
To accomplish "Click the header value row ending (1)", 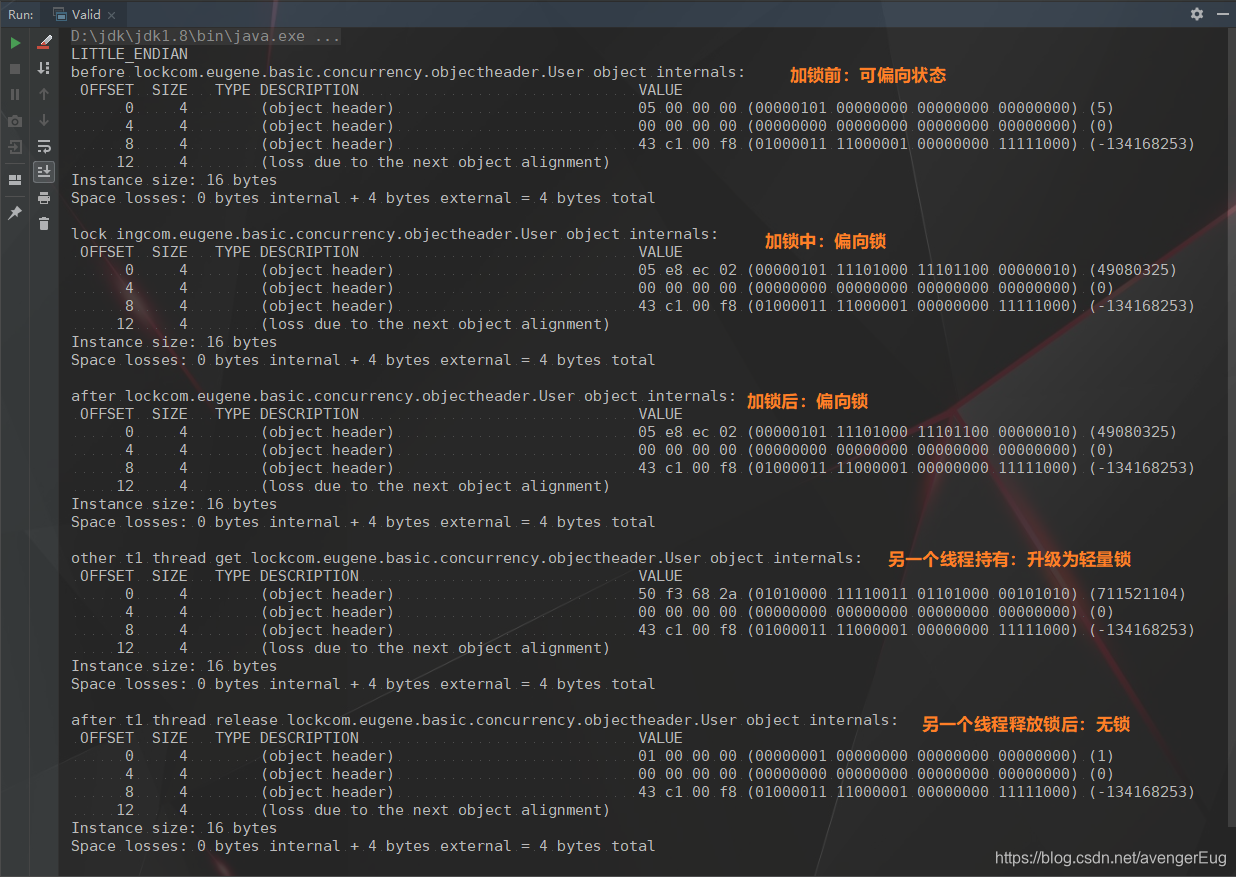I will [876, 756].
